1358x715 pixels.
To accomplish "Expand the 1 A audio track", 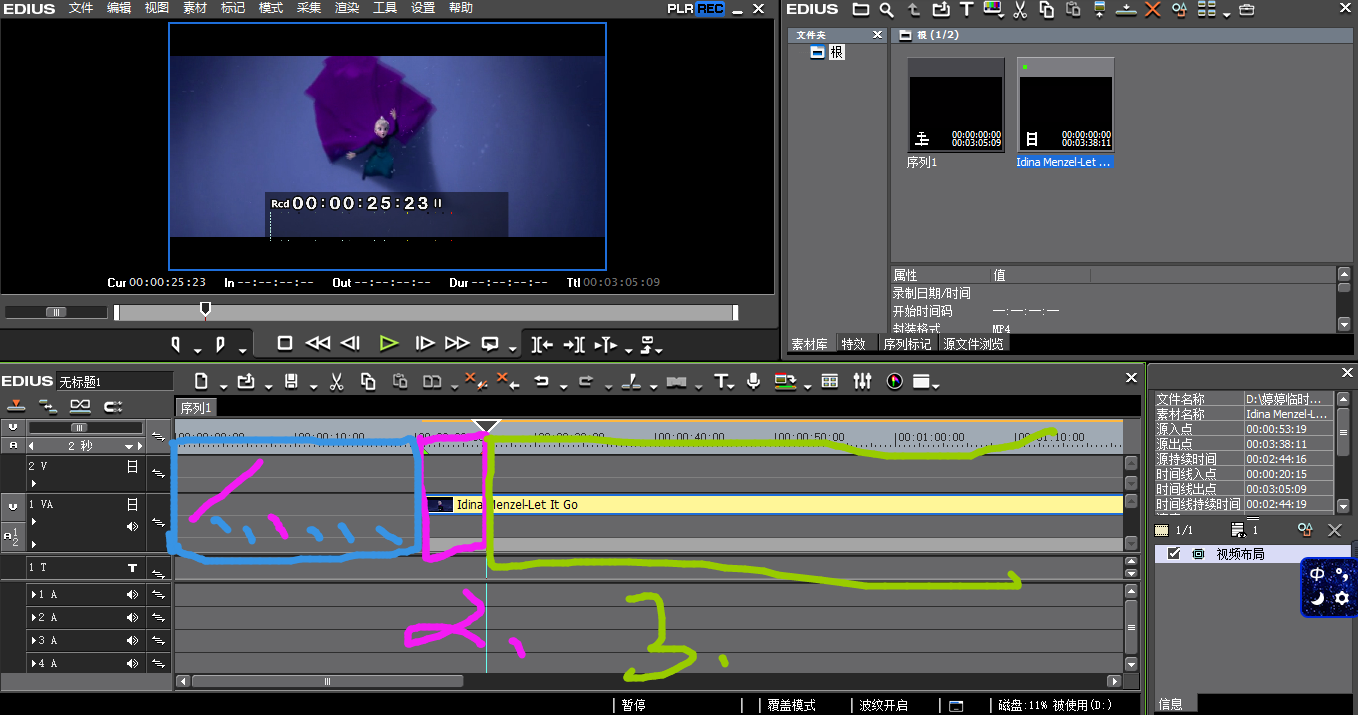I will [x=32, y=594].
